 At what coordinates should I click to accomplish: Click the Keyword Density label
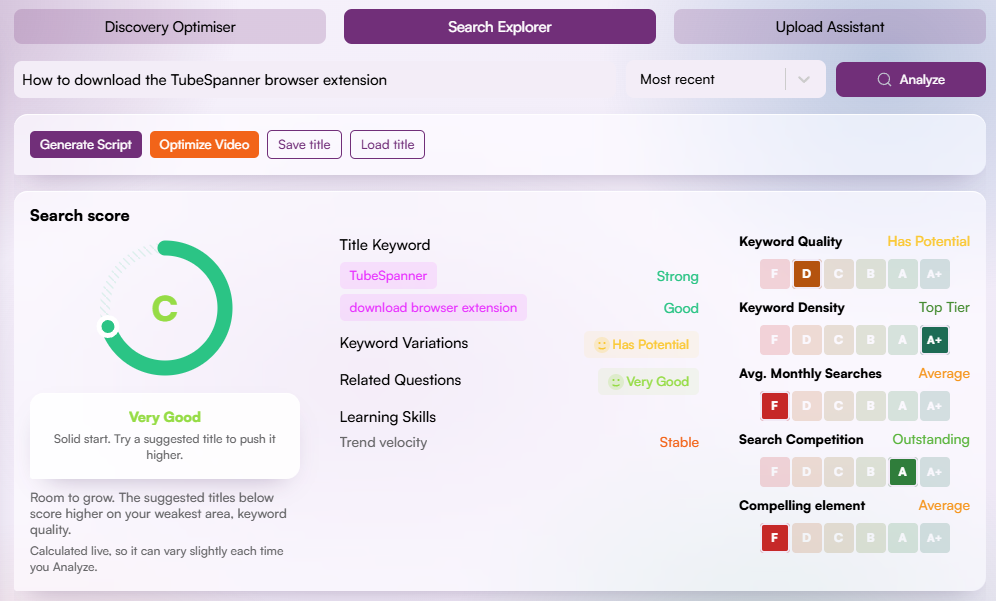pyautogui.click(x=791, y=307)
